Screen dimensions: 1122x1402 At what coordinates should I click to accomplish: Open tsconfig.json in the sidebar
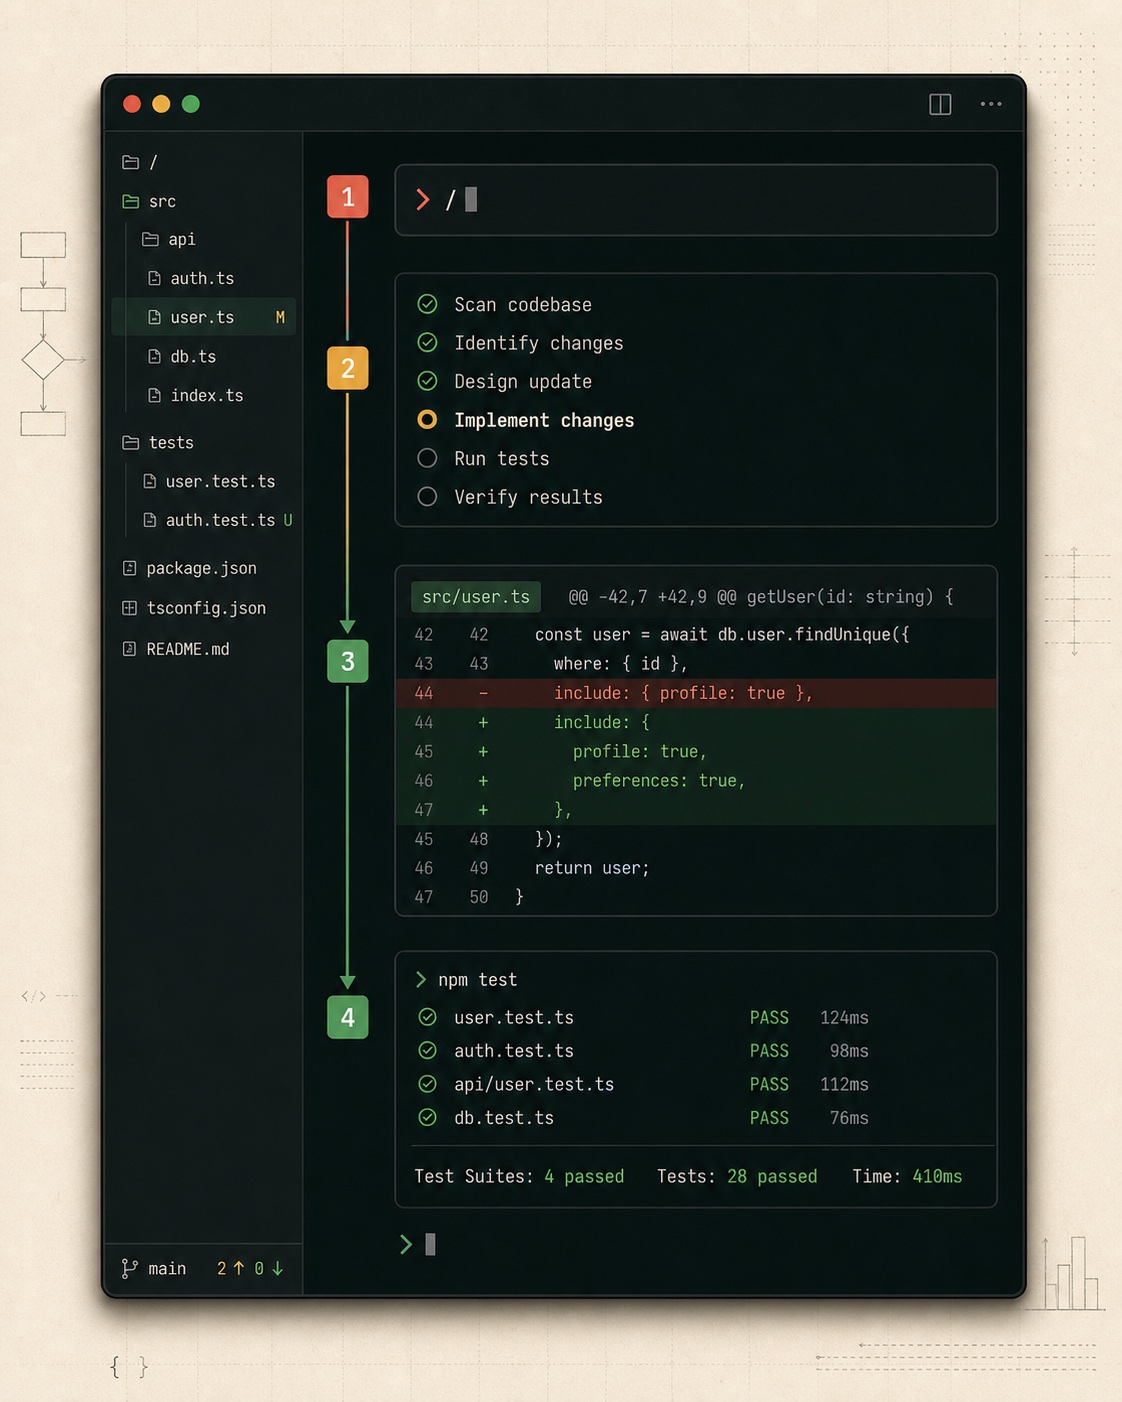pos(206,608)
